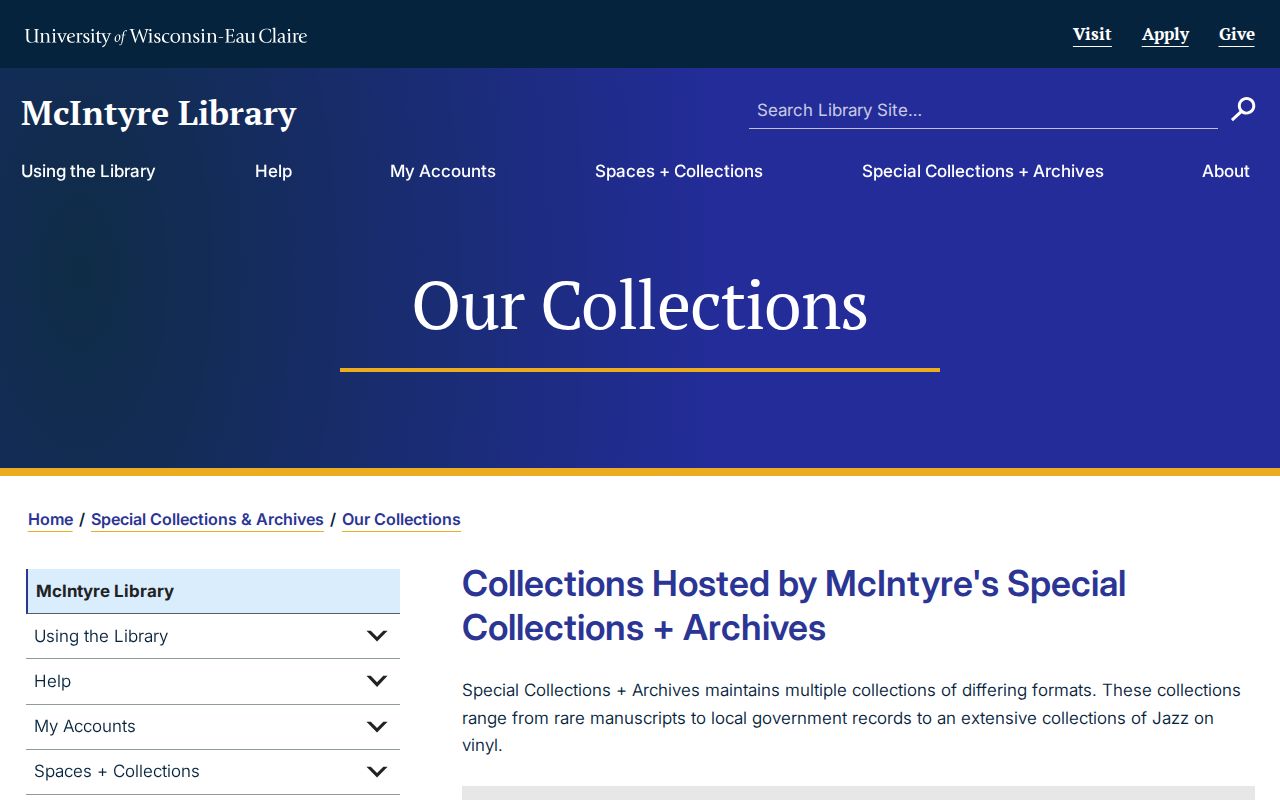Expand My Accounts sidebar chevron
This screenshot has height=800, width=1280.
[377, 726]
